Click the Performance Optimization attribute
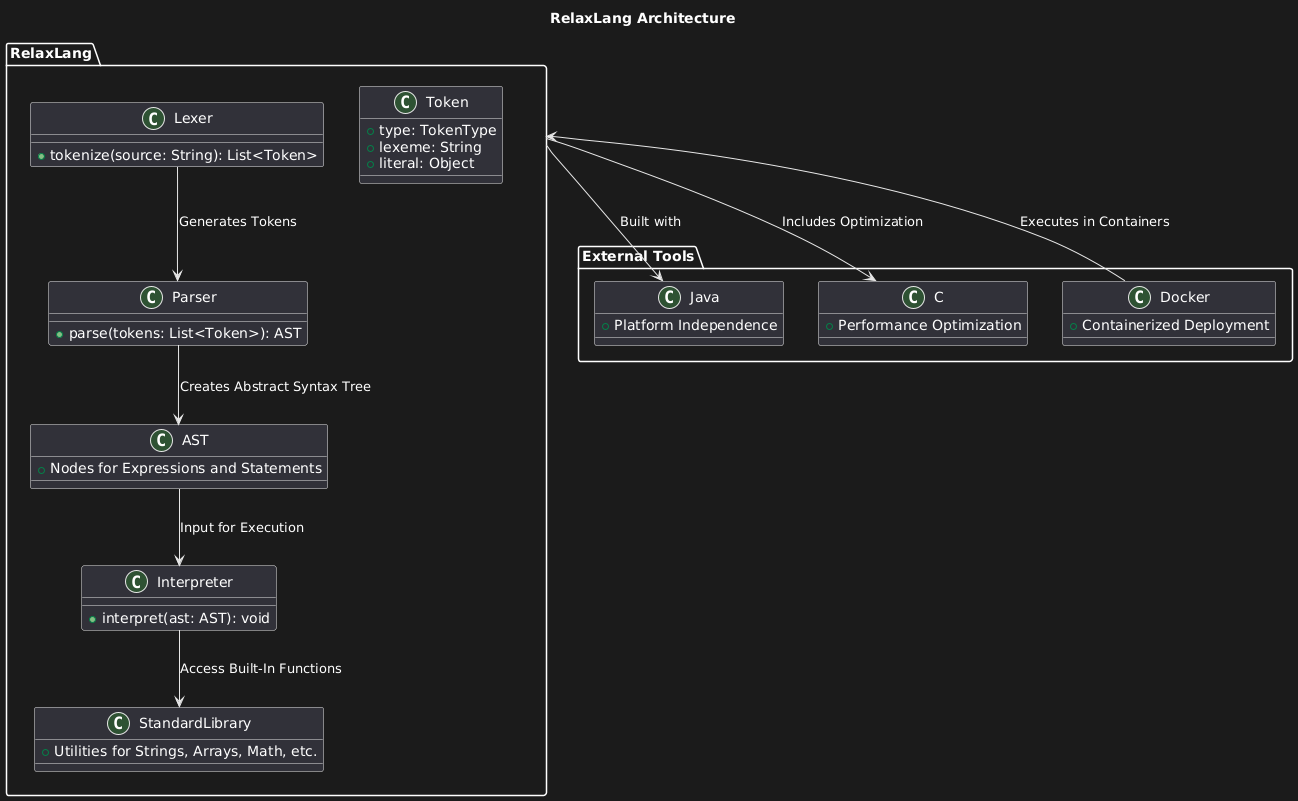The image size is (1298, 801). point(929,325)
